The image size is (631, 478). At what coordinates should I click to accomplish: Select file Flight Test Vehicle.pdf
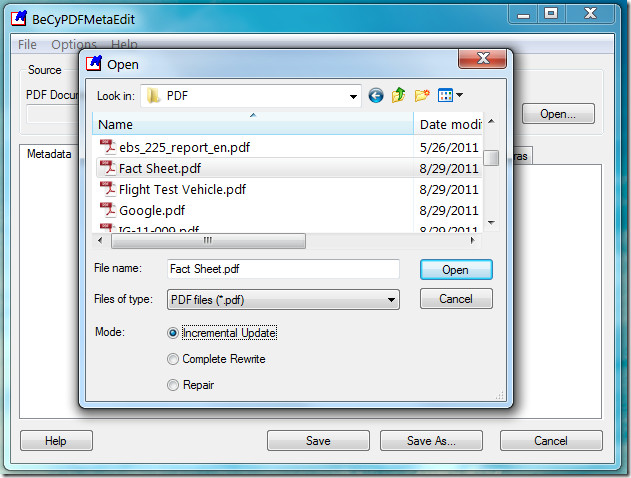click(182, 189)
